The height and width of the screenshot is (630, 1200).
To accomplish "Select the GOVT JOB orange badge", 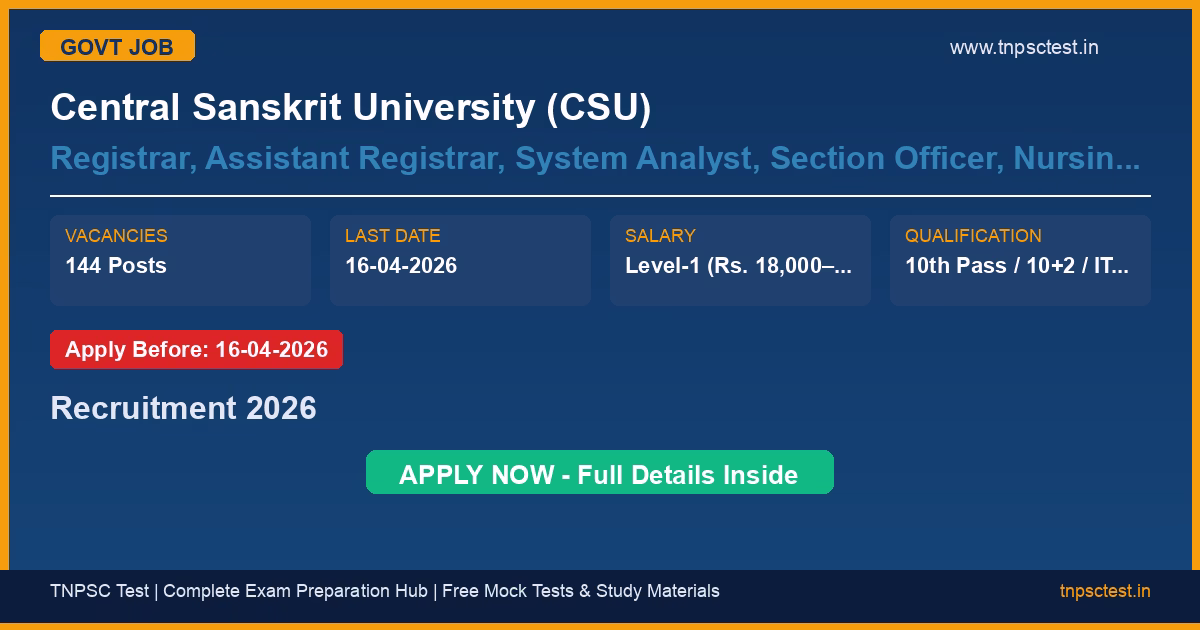I will (x=117, y=46).
